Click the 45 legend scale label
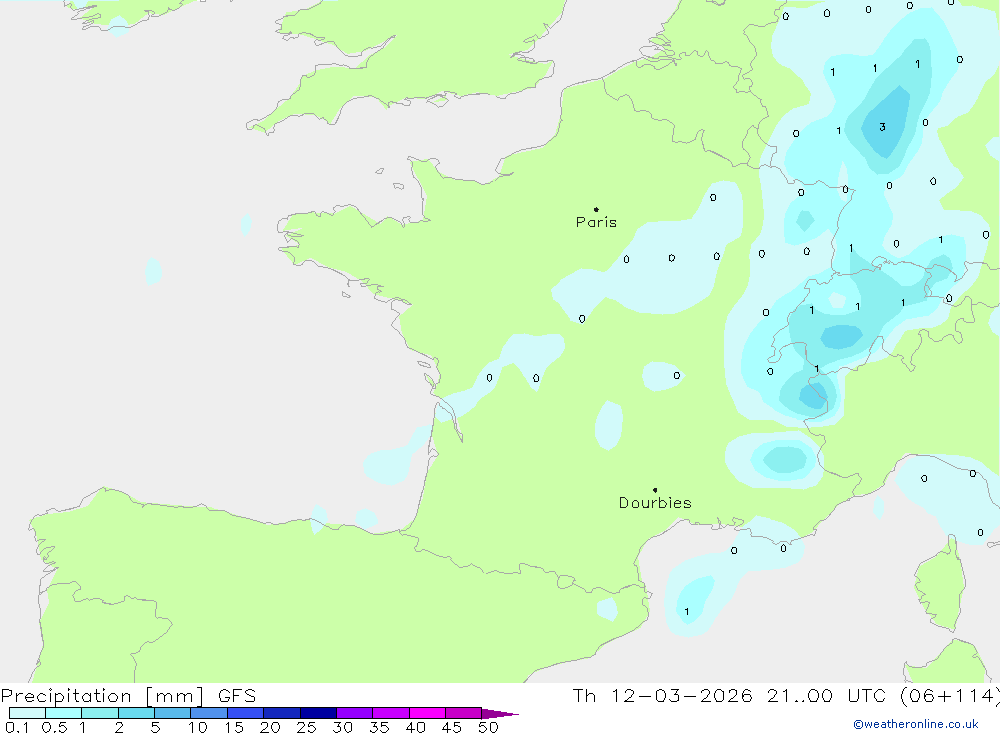This screenshot has height=733, width=1000. (452, 727)
